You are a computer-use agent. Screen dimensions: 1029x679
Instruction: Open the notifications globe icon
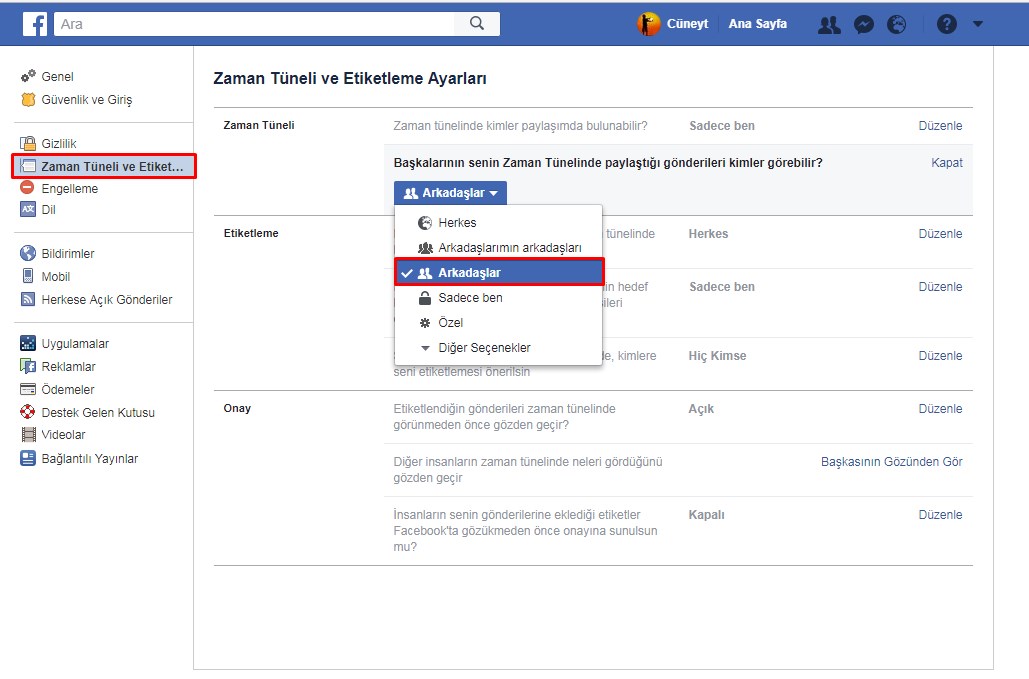897,25
